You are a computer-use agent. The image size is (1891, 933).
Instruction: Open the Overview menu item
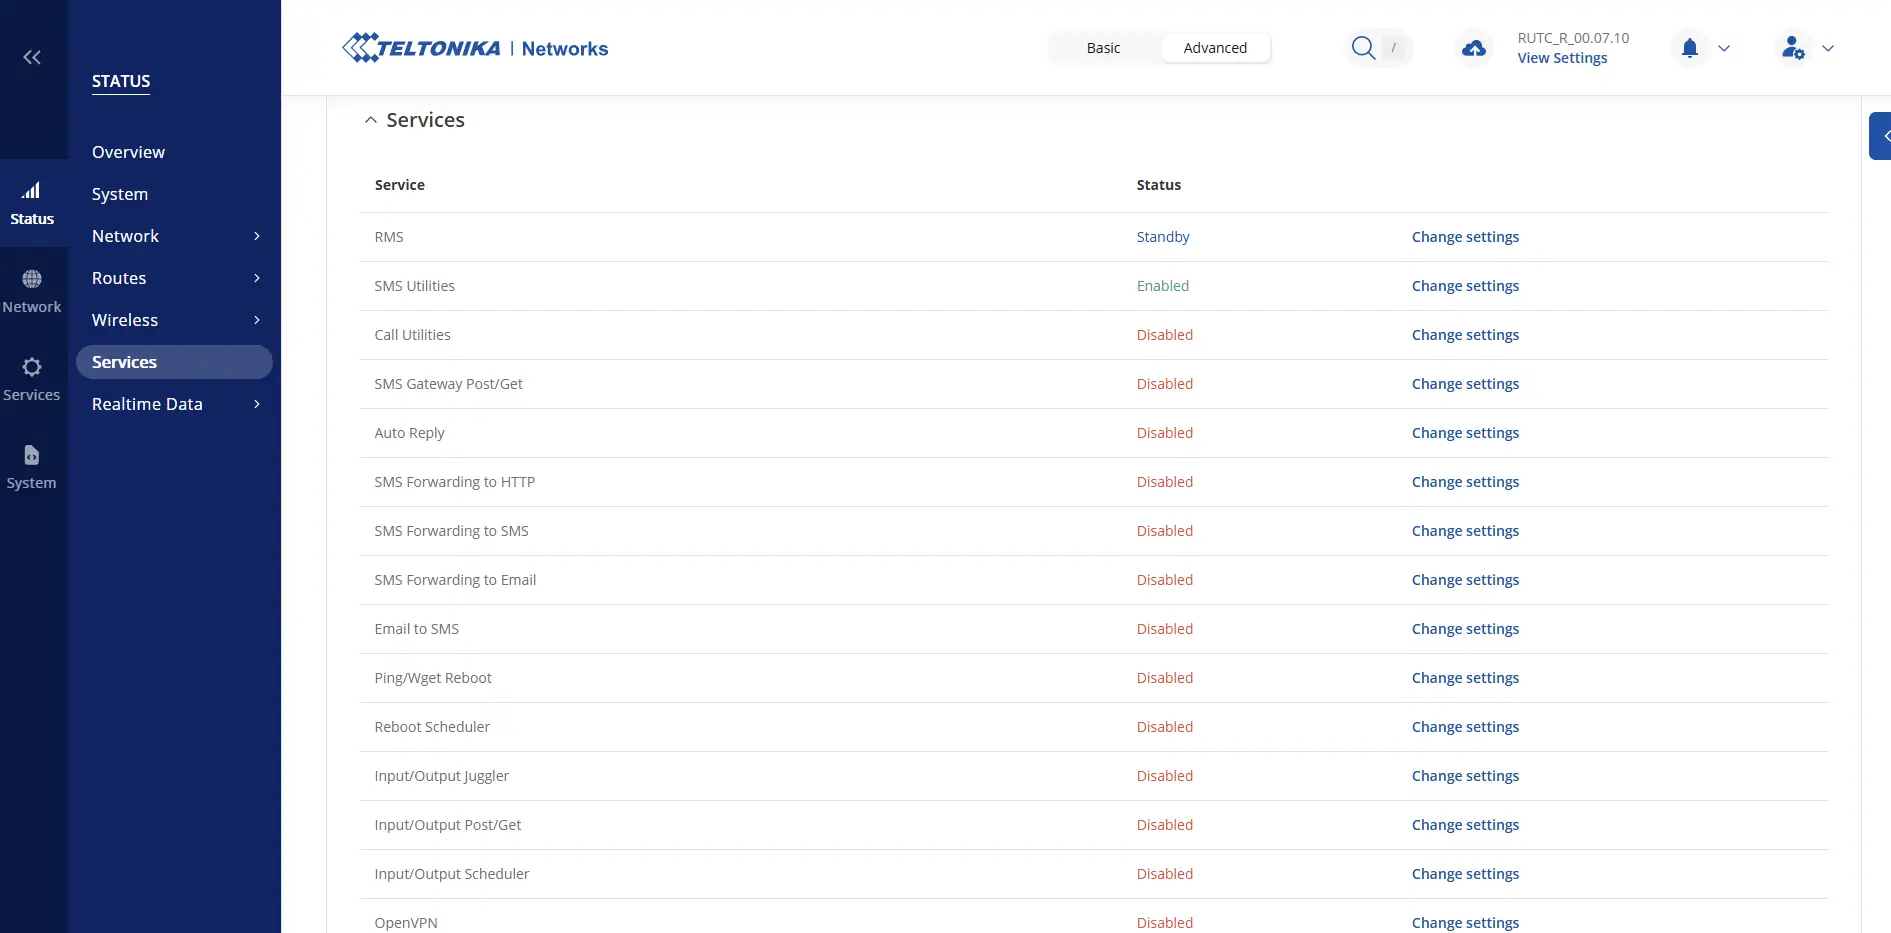click(128, 152)
